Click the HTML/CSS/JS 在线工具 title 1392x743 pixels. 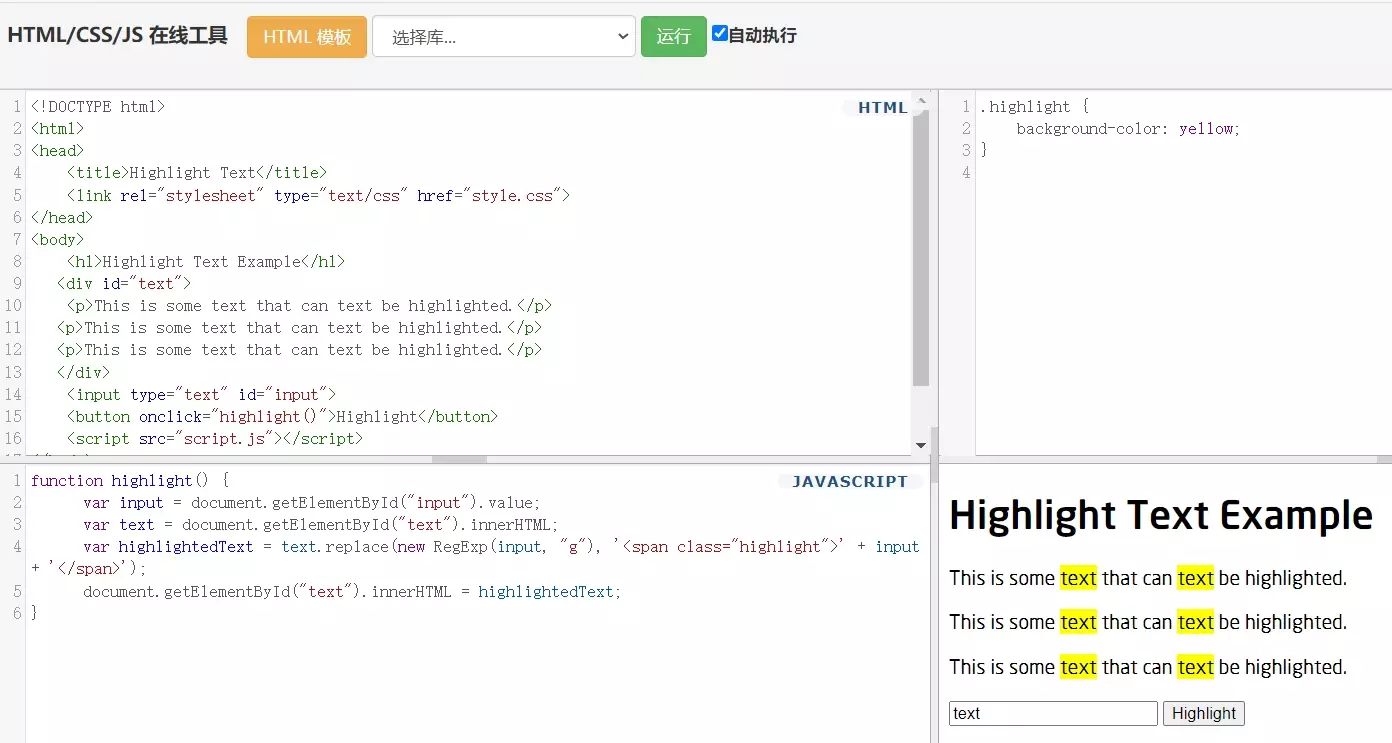tap(118, 36)
